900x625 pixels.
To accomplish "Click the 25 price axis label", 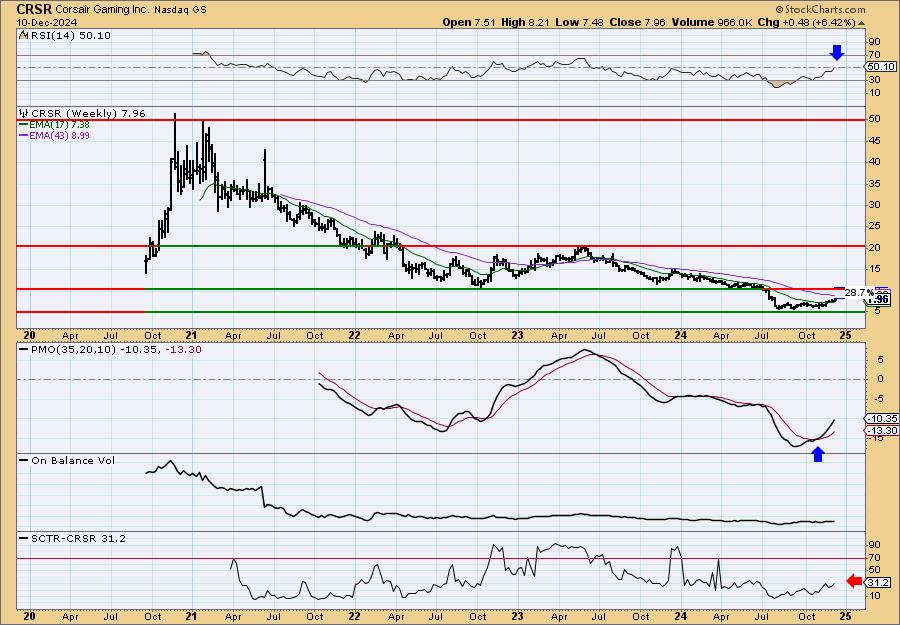I will tap(874, 226).
